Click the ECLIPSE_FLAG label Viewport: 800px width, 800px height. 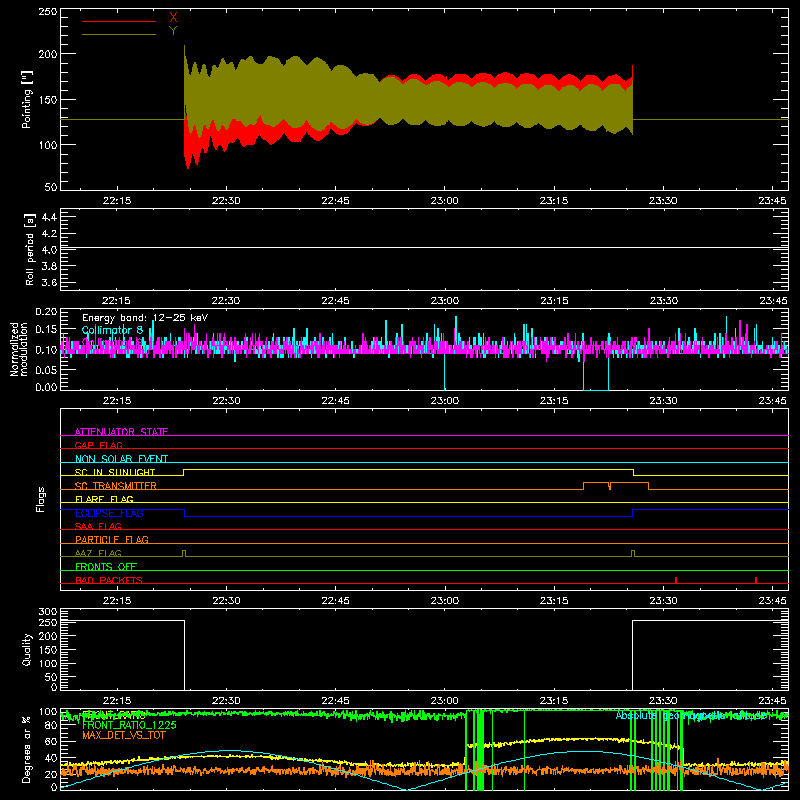click(109, 513)
